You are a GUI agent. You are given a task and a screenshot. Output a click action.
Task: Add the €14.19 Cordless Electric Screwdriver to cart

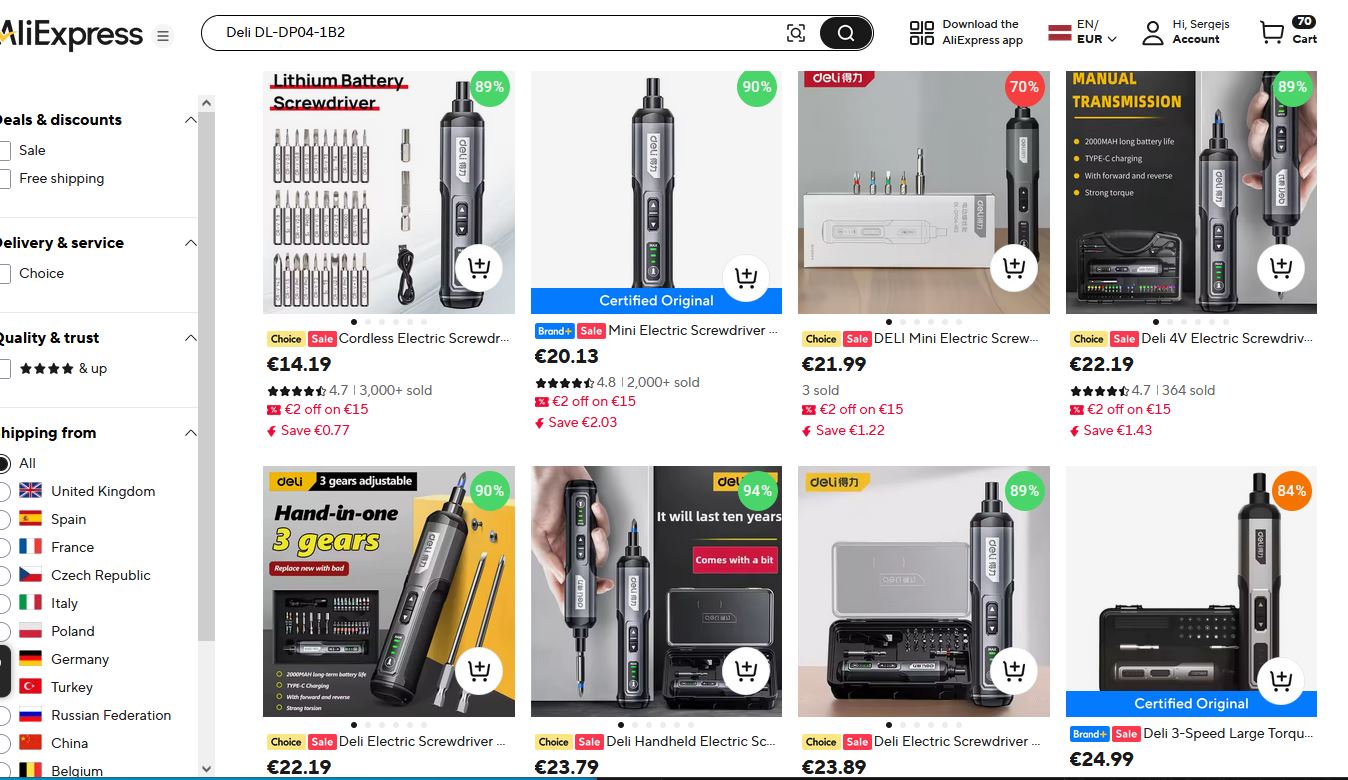click(478, 267)
